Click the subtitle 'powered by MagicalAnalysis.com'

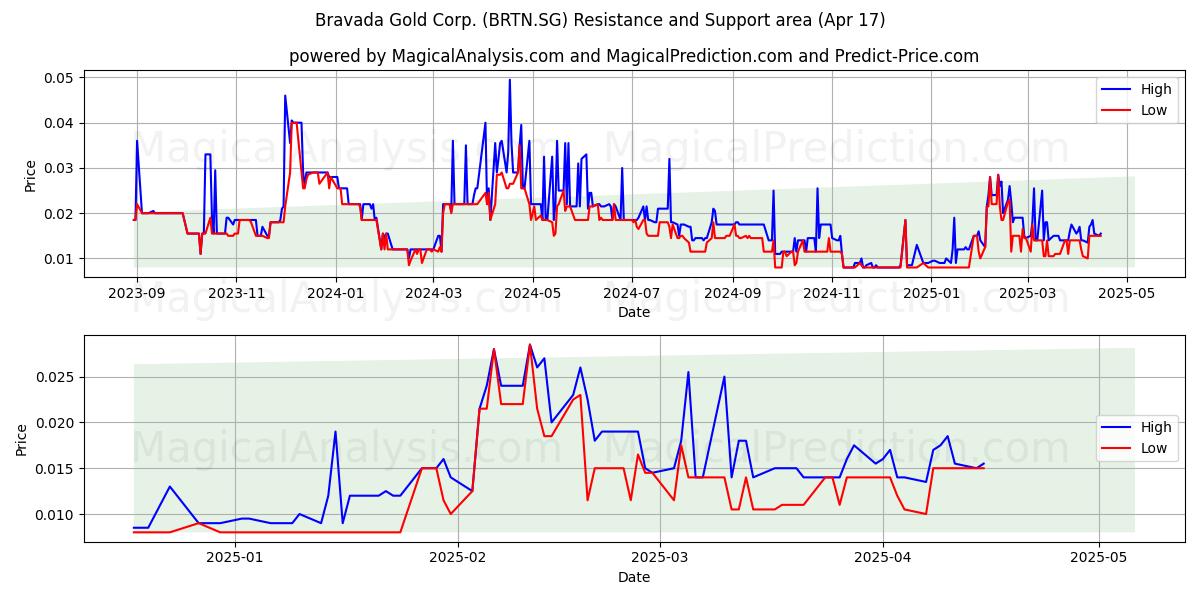point(426,56)
